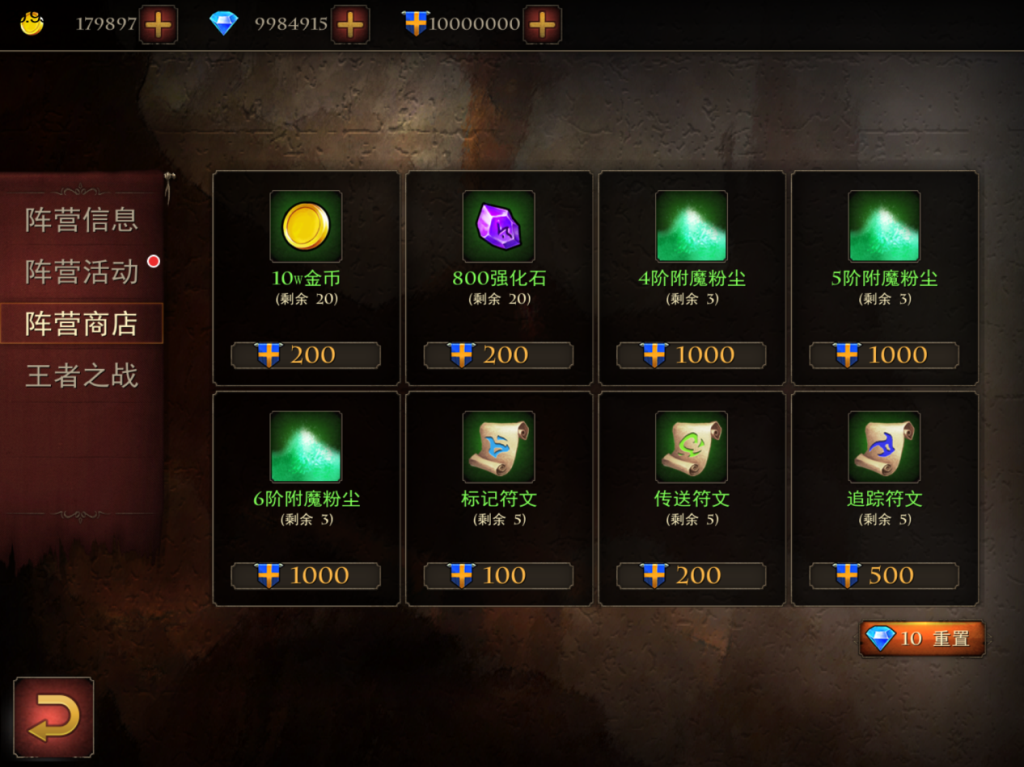Switch to 王者之战 tab
The height and width of the screenshot is (767, 1024).
point(82,376)
